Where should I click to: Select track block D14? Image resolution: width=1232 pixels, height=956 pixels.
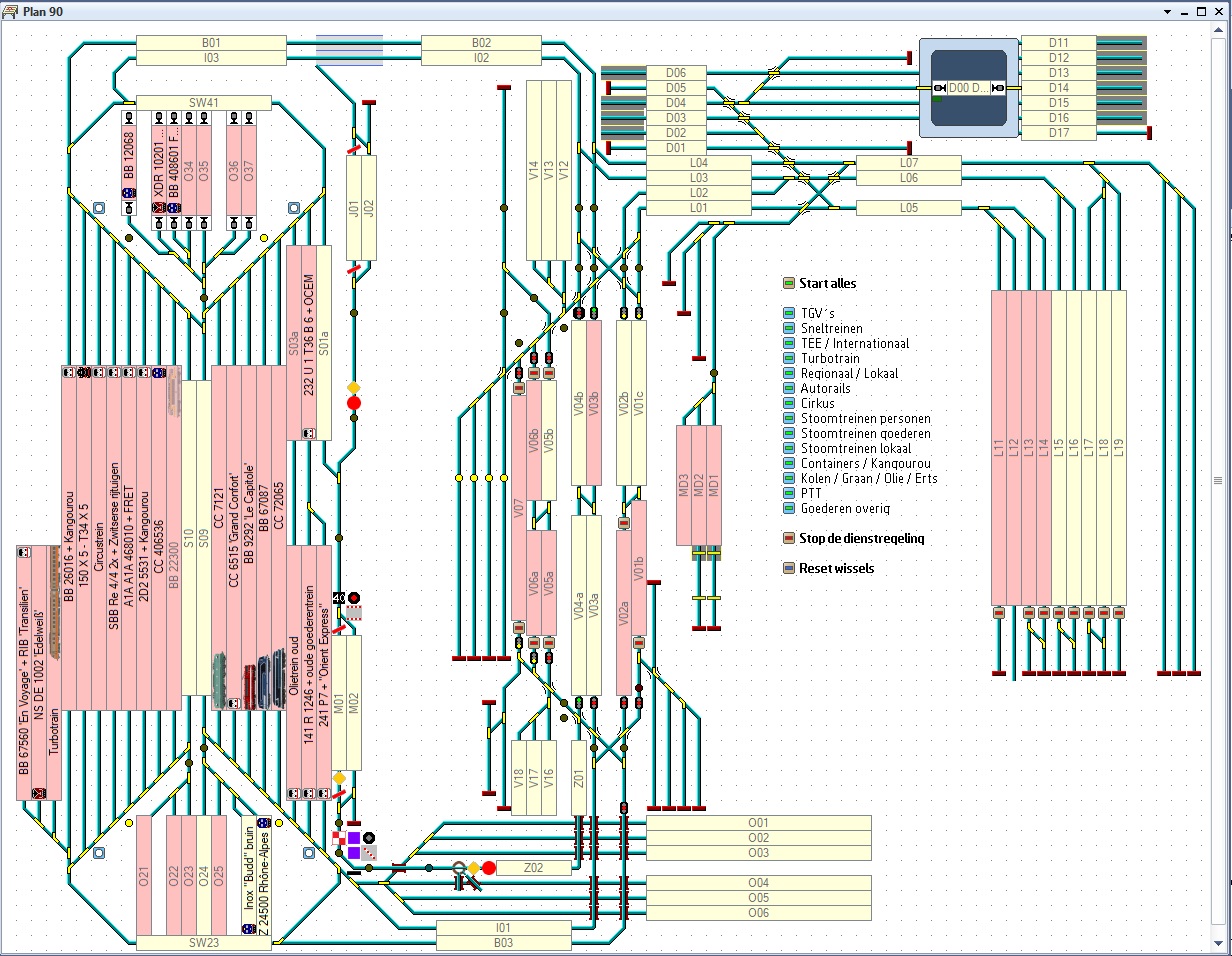tap(1059, 88)
